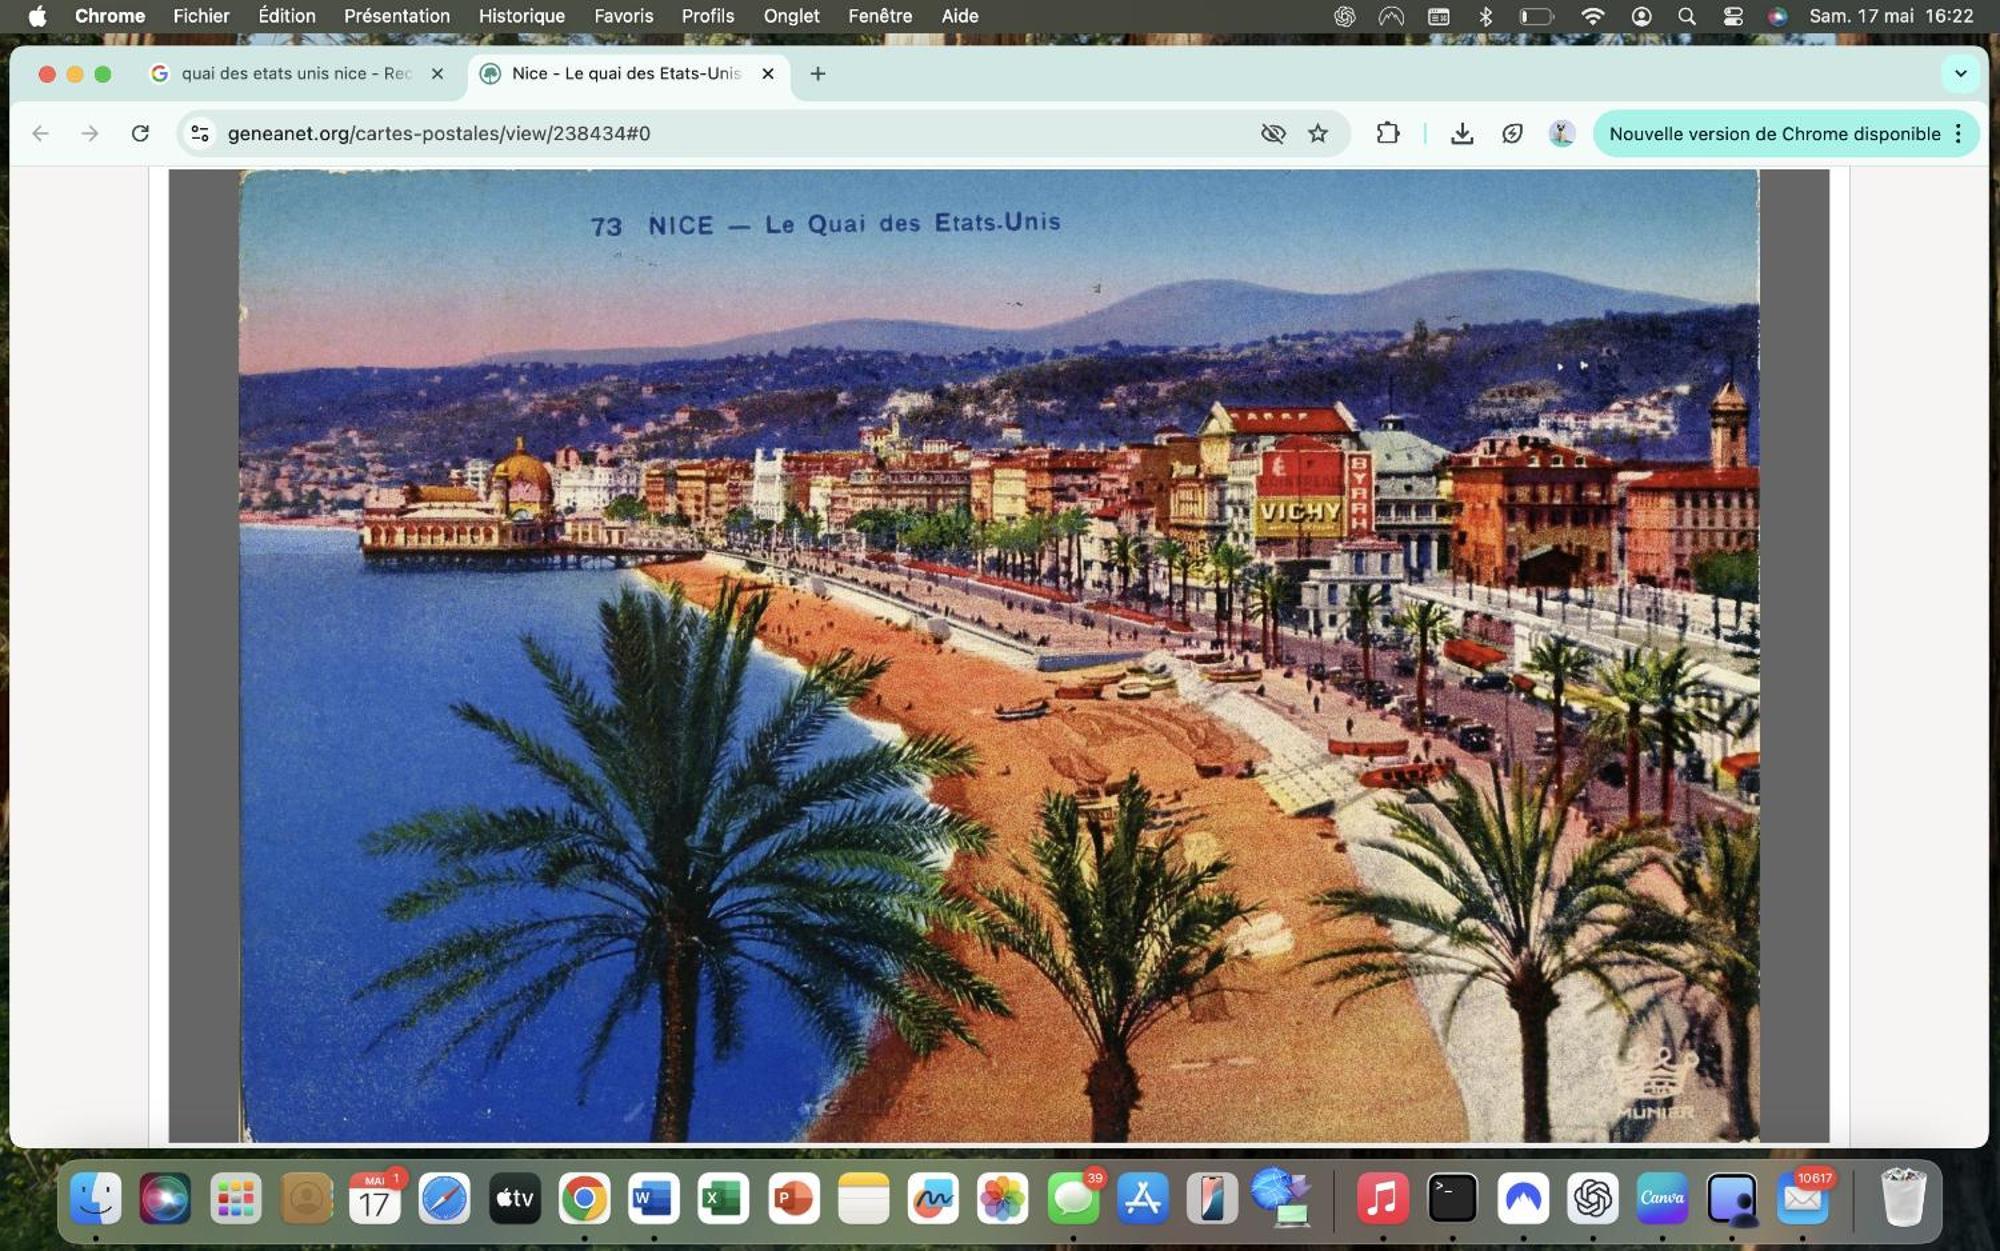Click the leaf-shaped extension icon in toolbar
The image size is (2000, 1251).
1512,133
